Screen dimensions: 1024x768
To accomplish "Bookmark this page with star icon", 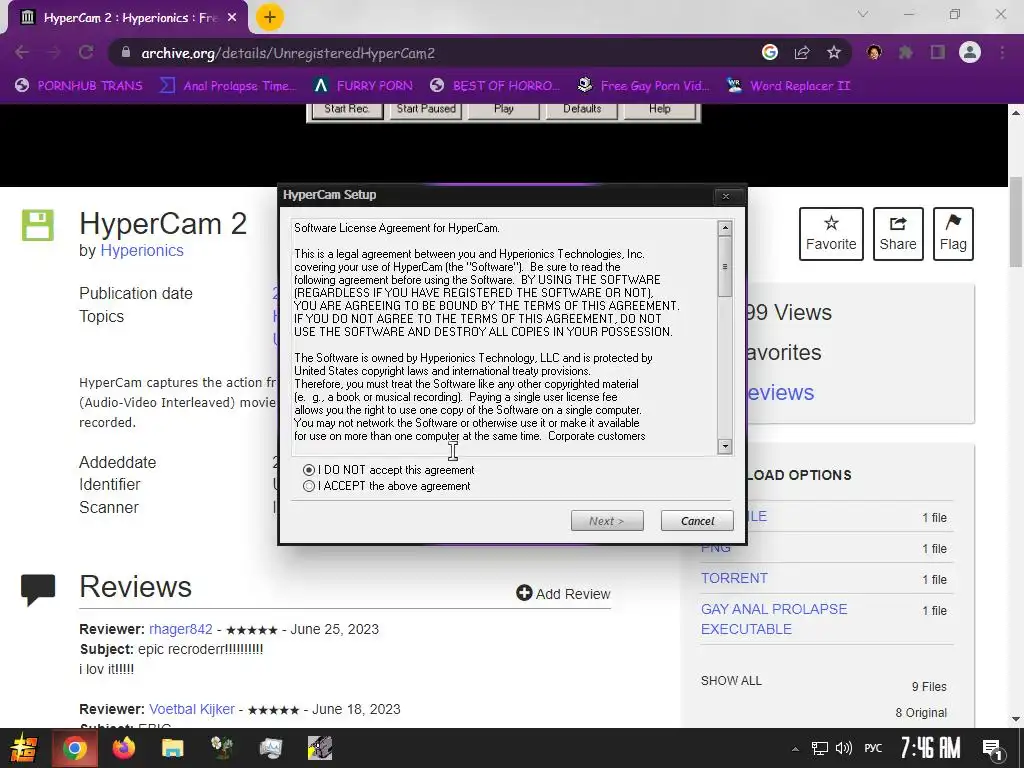I will pos(834,53).
